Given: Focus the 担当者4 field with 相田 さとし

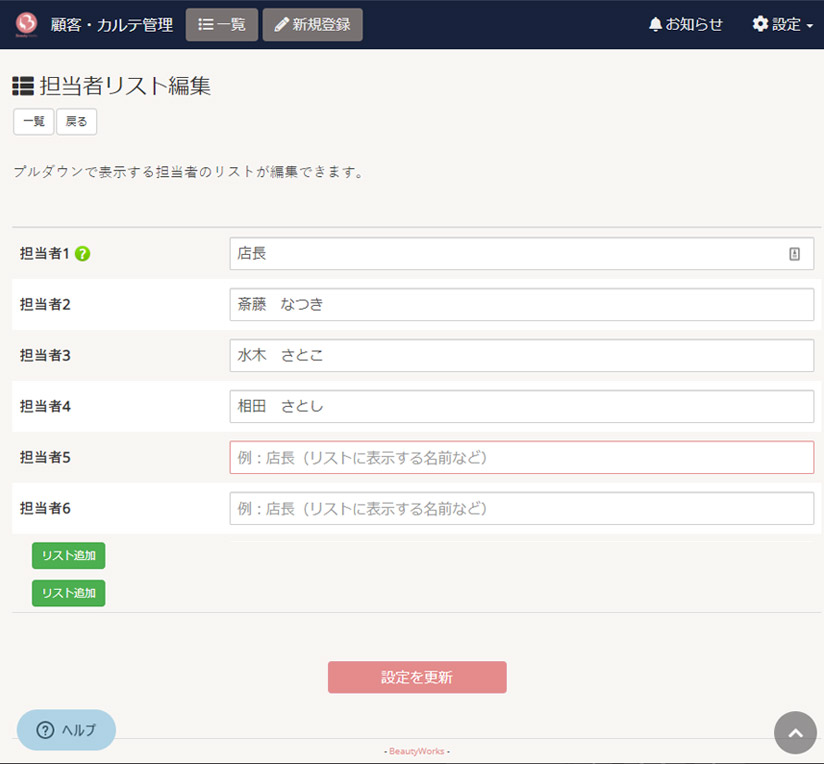Looking at the screenshot, I should pyautogui.click(x=522, y=407).
